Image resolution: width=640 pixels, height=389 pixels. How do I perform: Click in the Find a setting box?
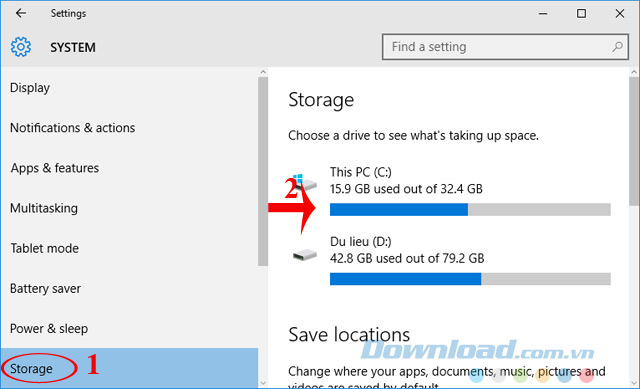click(x=505, y=47)
